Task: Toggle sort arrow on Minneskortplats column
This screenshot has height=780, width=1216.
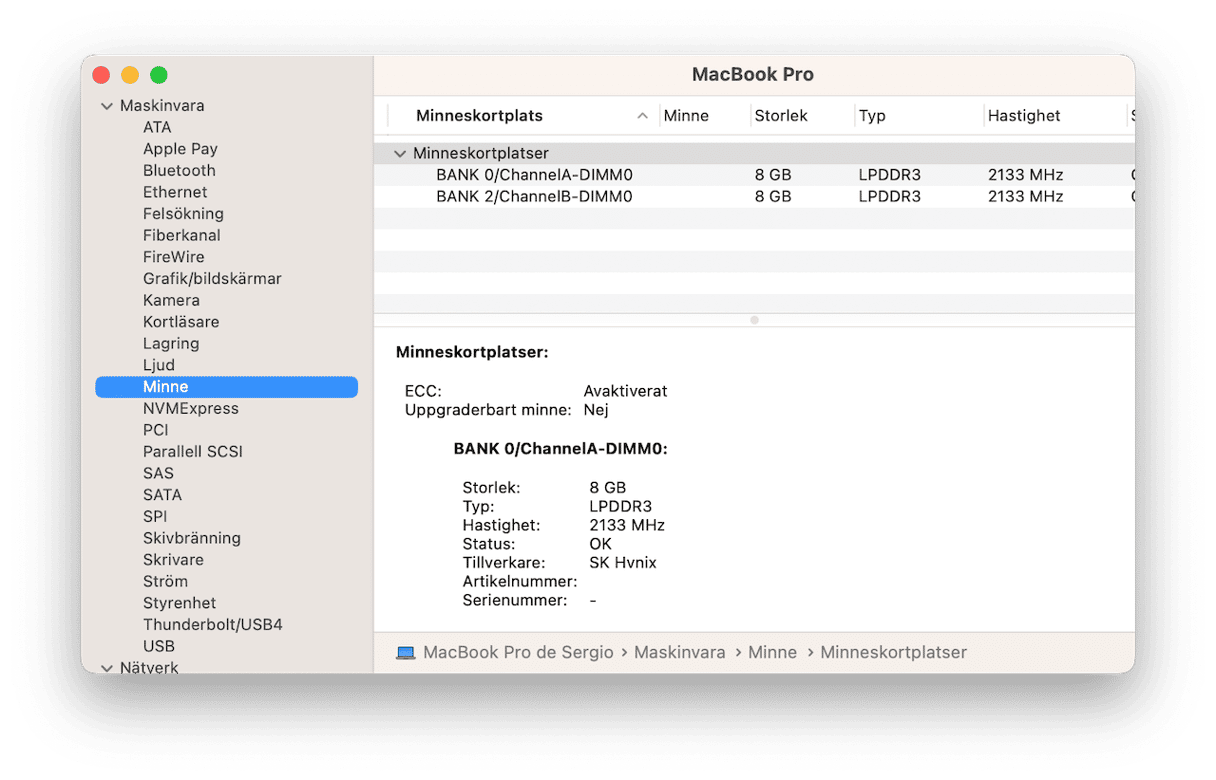Action: pos(642,116)
